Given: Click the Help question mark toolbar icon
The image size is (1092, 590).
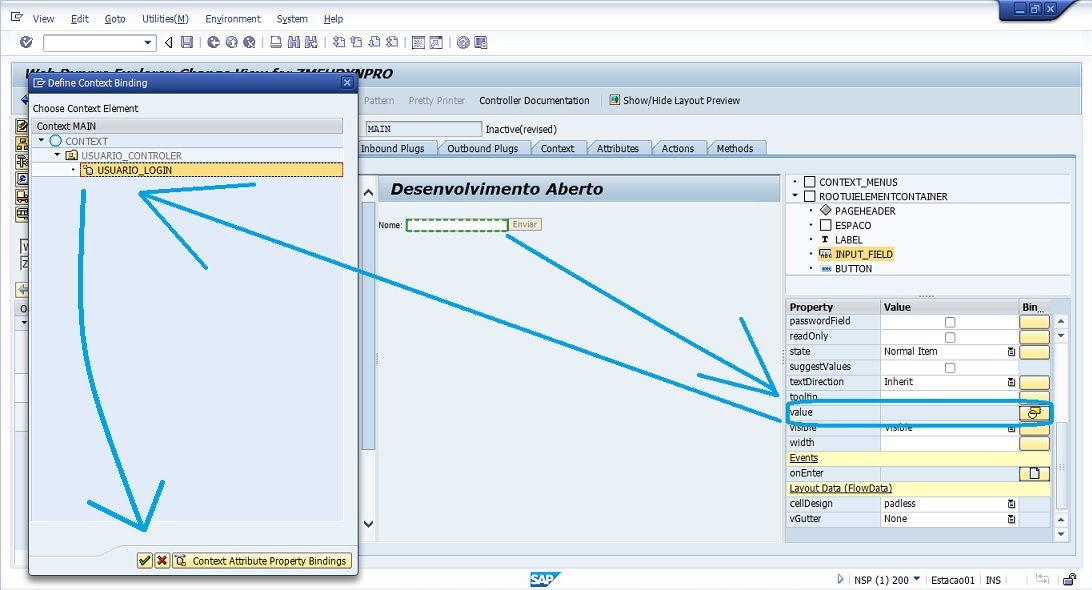Looking at the screenshot, I should 463,42.
